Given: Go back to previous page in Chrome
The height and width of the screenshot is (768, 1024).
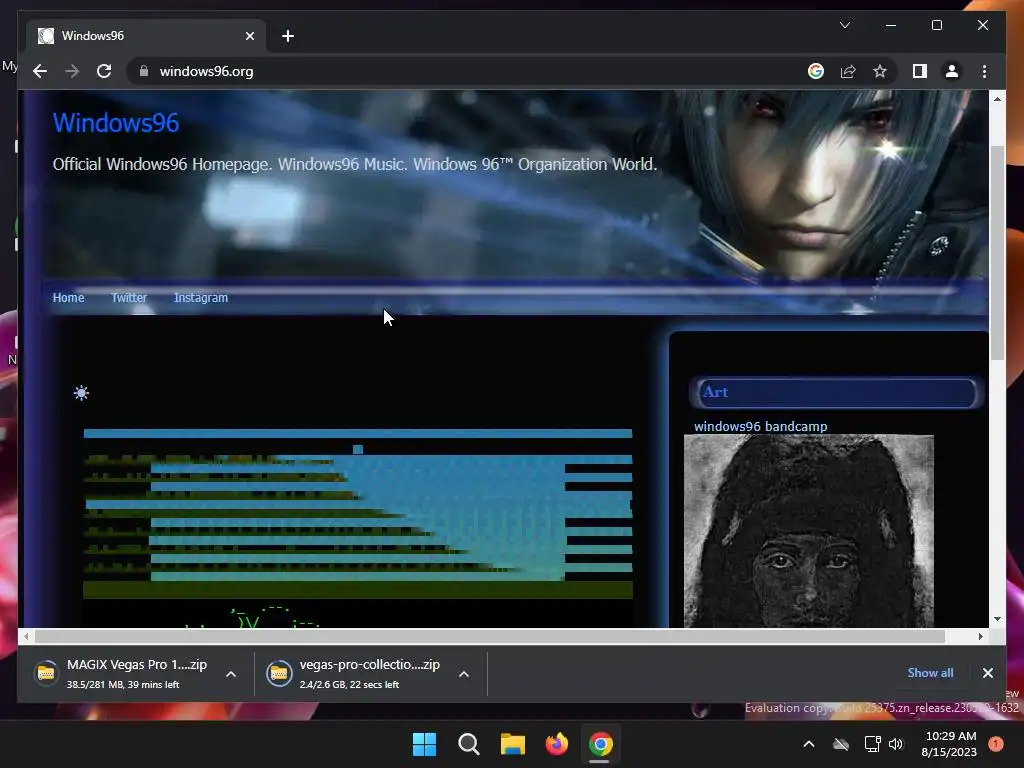Looking at the screenshot, I should [40, 71].
